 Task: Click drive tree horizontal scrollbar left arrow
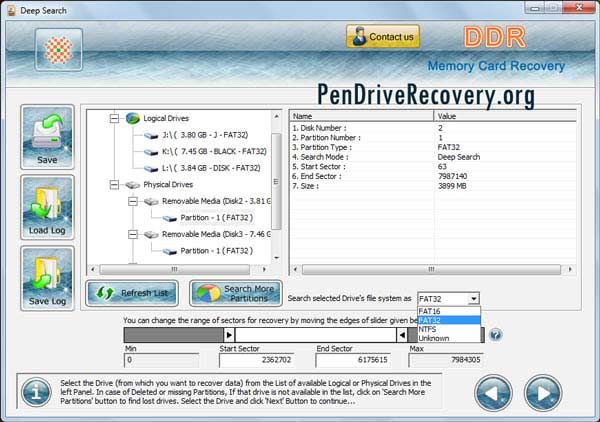coord(93,269)
